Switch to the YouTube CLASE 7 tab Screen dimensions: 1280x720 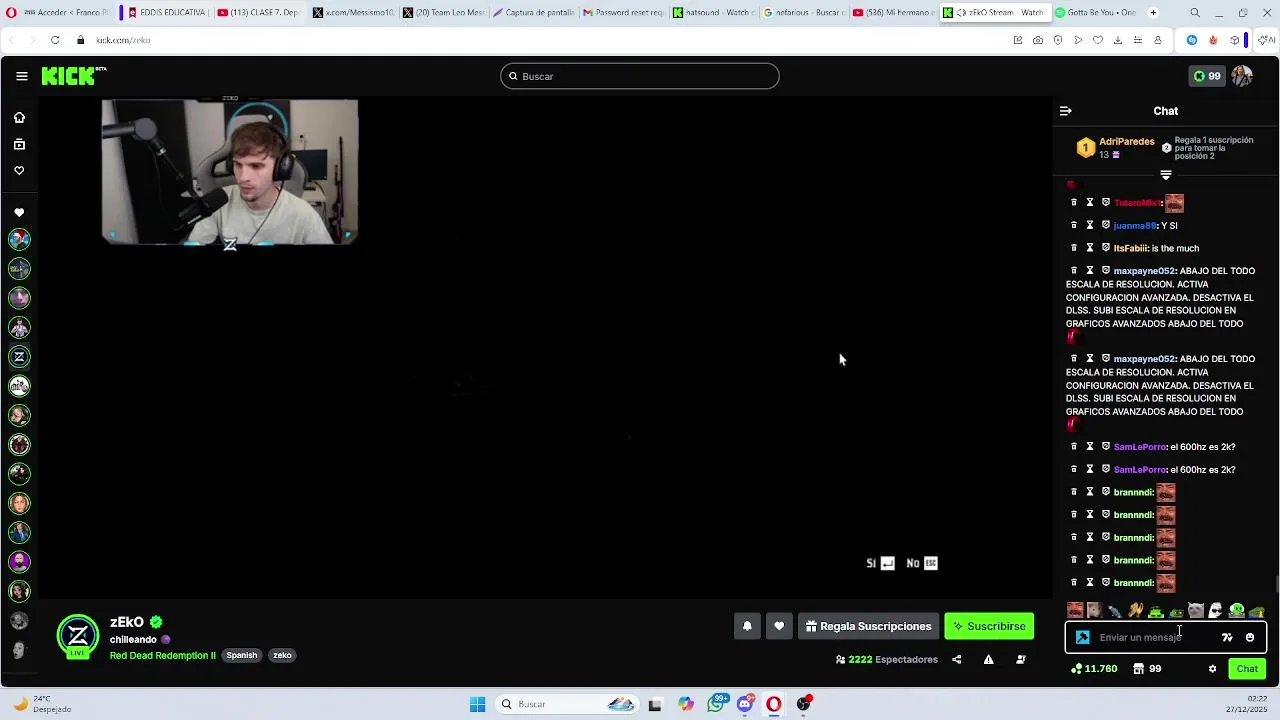coord(259,13)
